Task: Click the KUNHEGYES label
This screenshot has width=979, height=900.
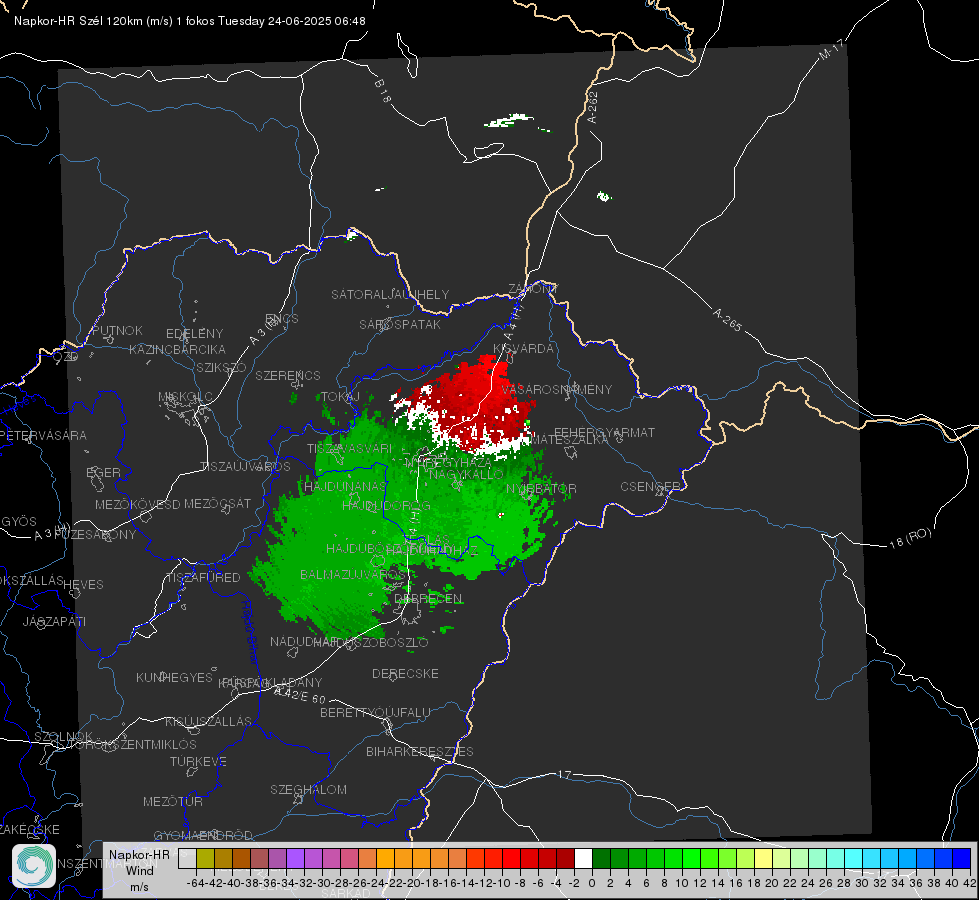Action: point(174,678)
